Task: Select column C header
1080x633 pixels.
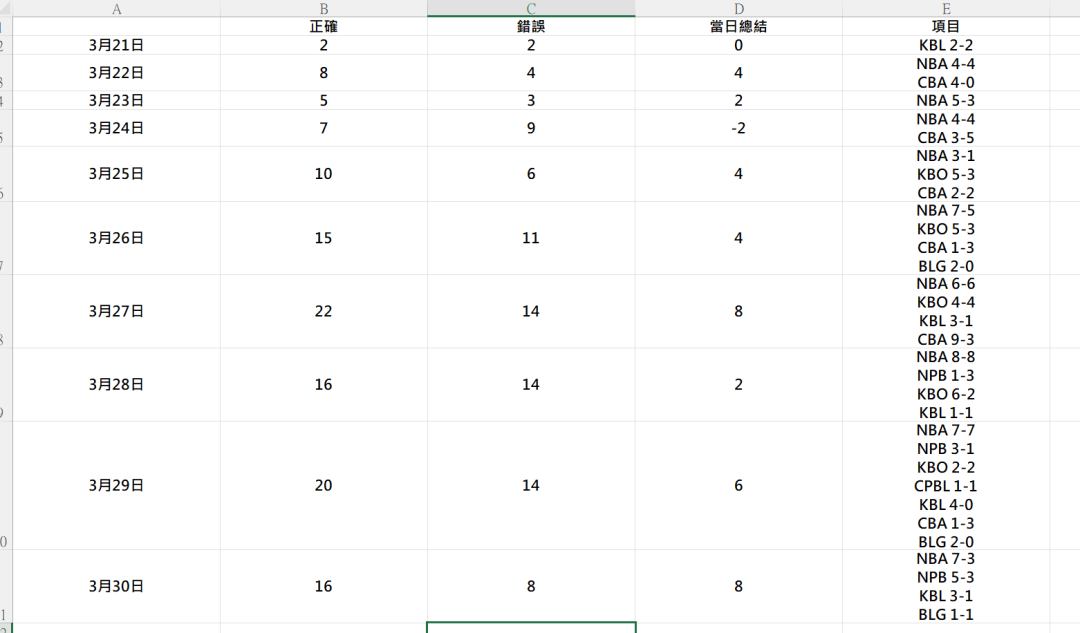Action: pos(531,8)
